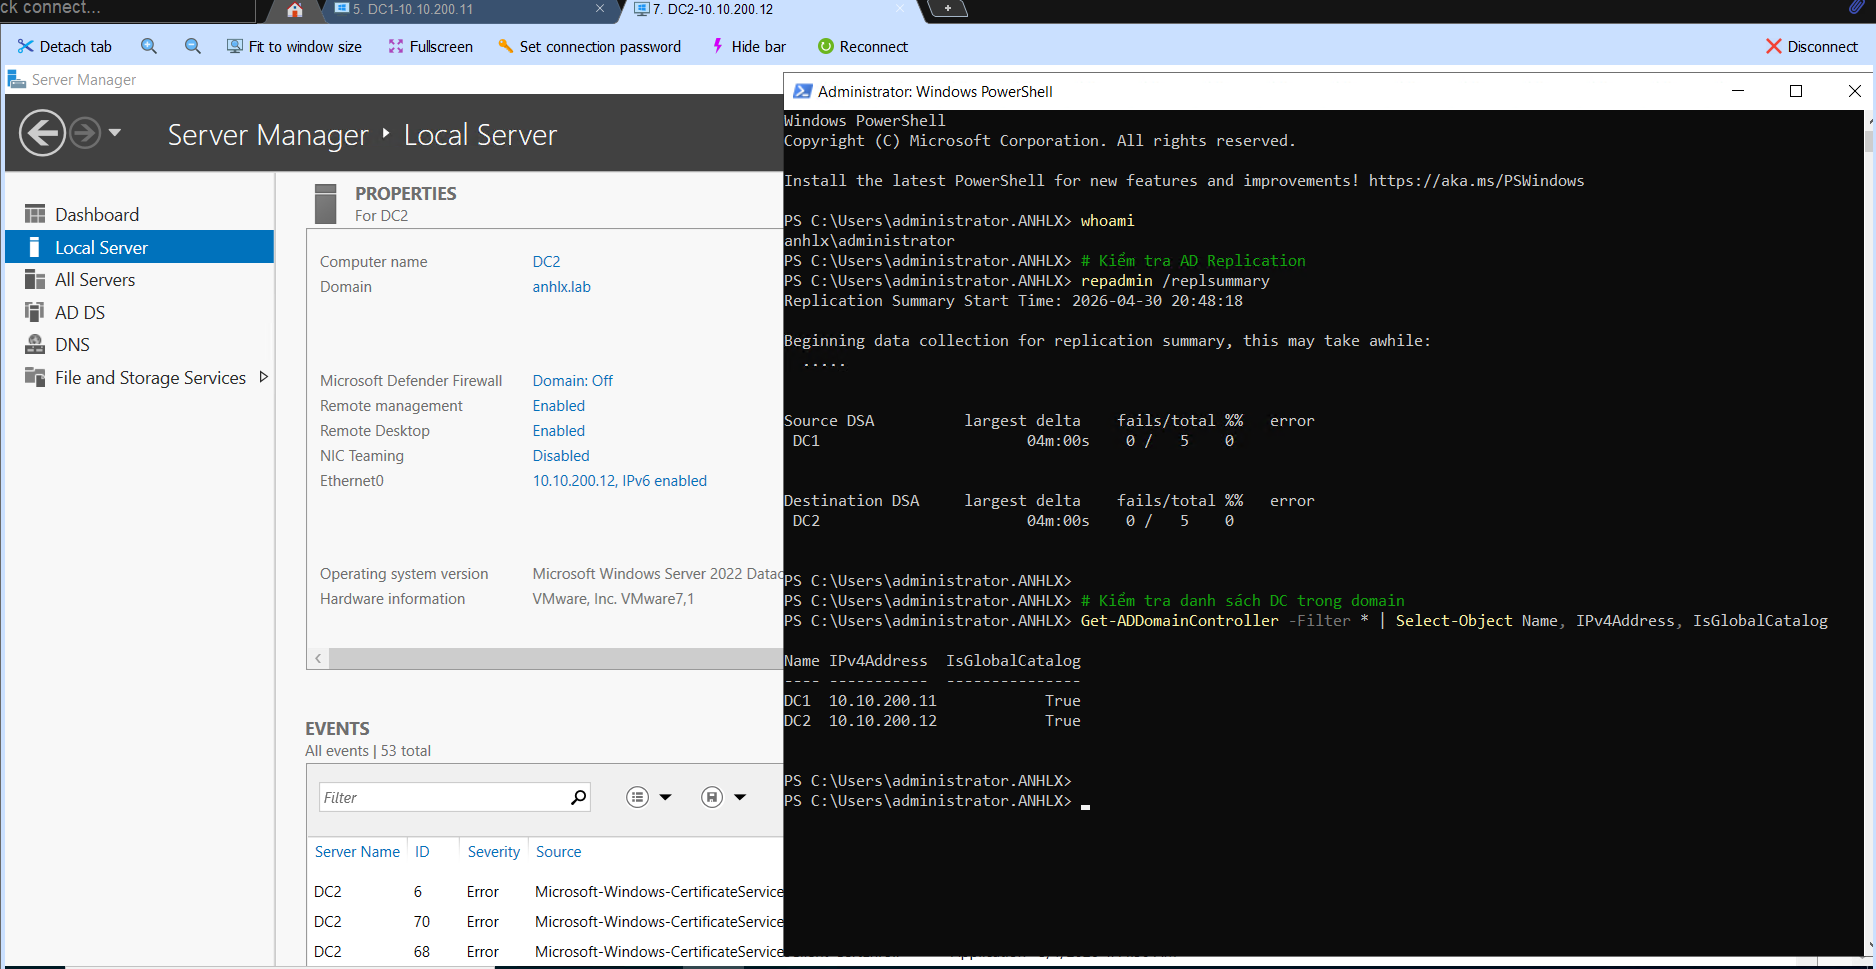Click the AD DS sidebar icon
The width and height of the screenshot is (1876, 969).
coord(35,312)
